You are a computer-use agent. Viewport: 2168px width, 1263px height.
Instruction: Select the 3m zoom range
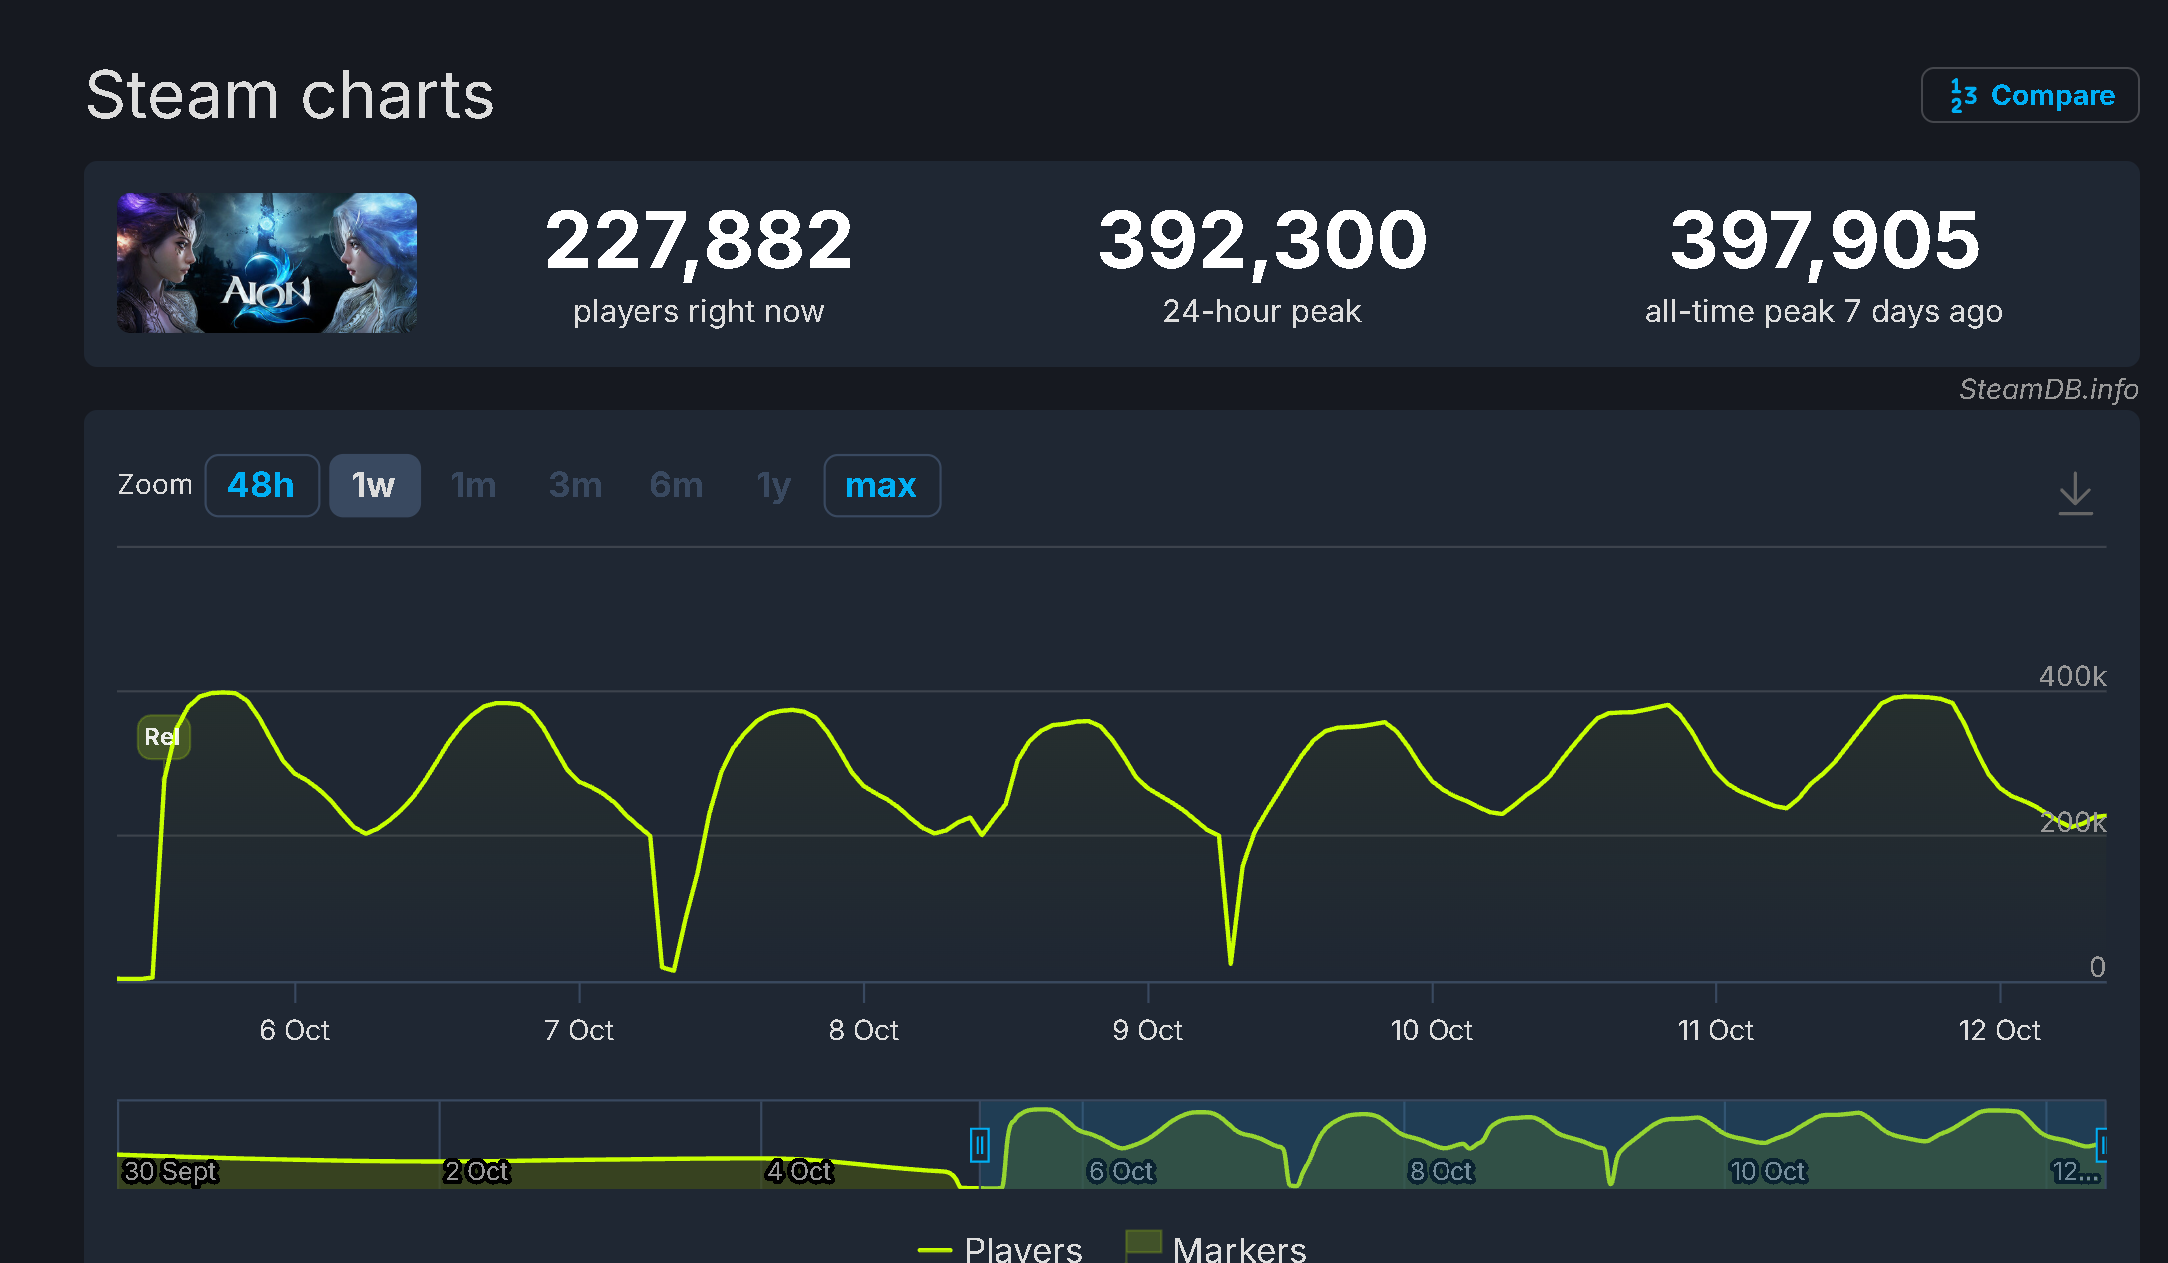[x=576, y=485]
